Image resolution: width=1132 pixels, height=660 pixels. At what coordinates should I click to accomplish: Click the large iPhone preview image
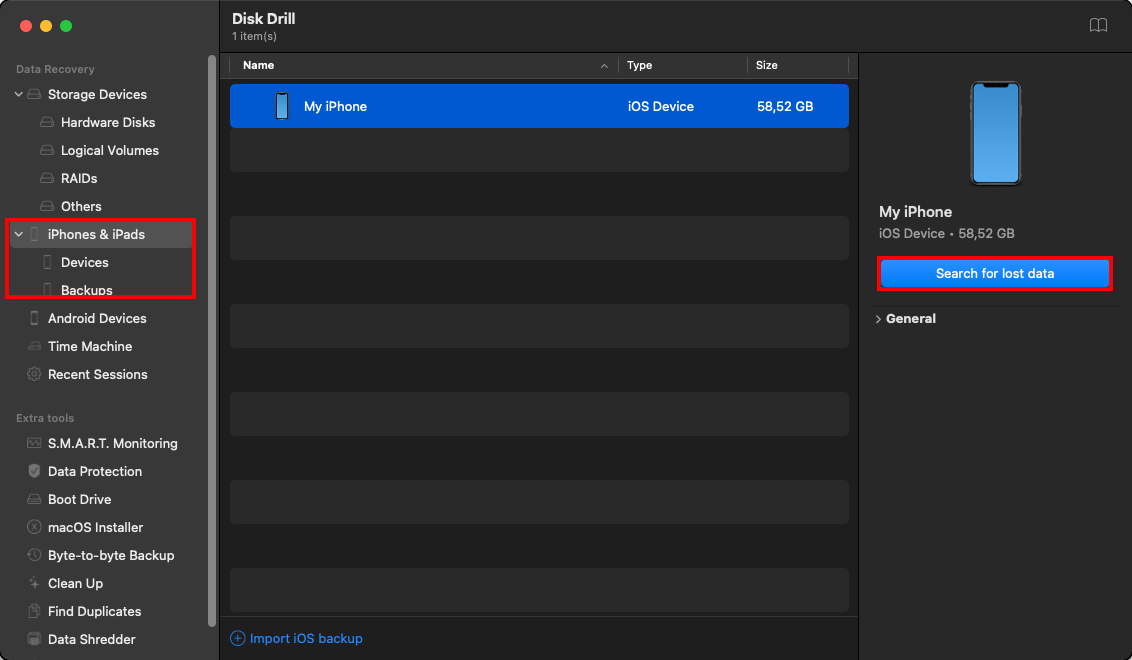996,133
